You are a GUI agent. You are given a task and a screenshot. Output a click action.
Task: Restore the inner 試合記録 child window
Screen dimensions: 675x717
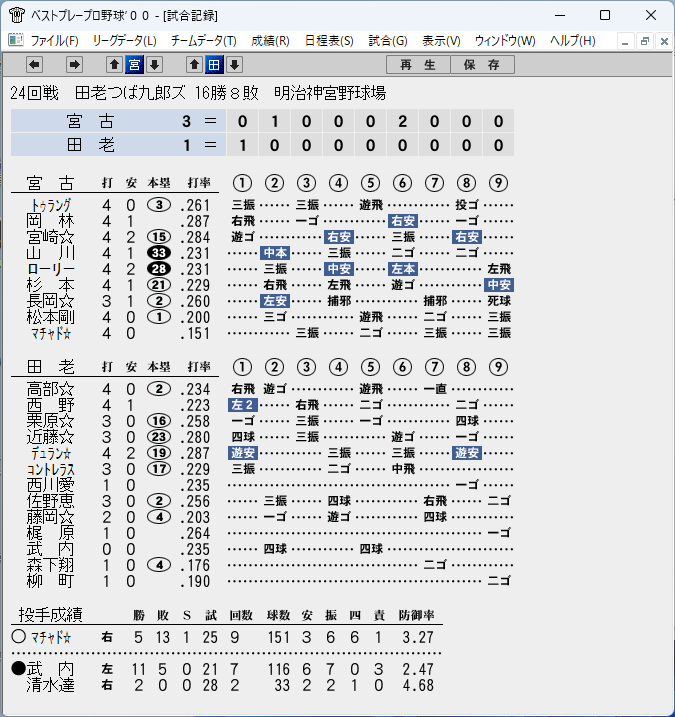pyautogui.click(x=644, y=42)
